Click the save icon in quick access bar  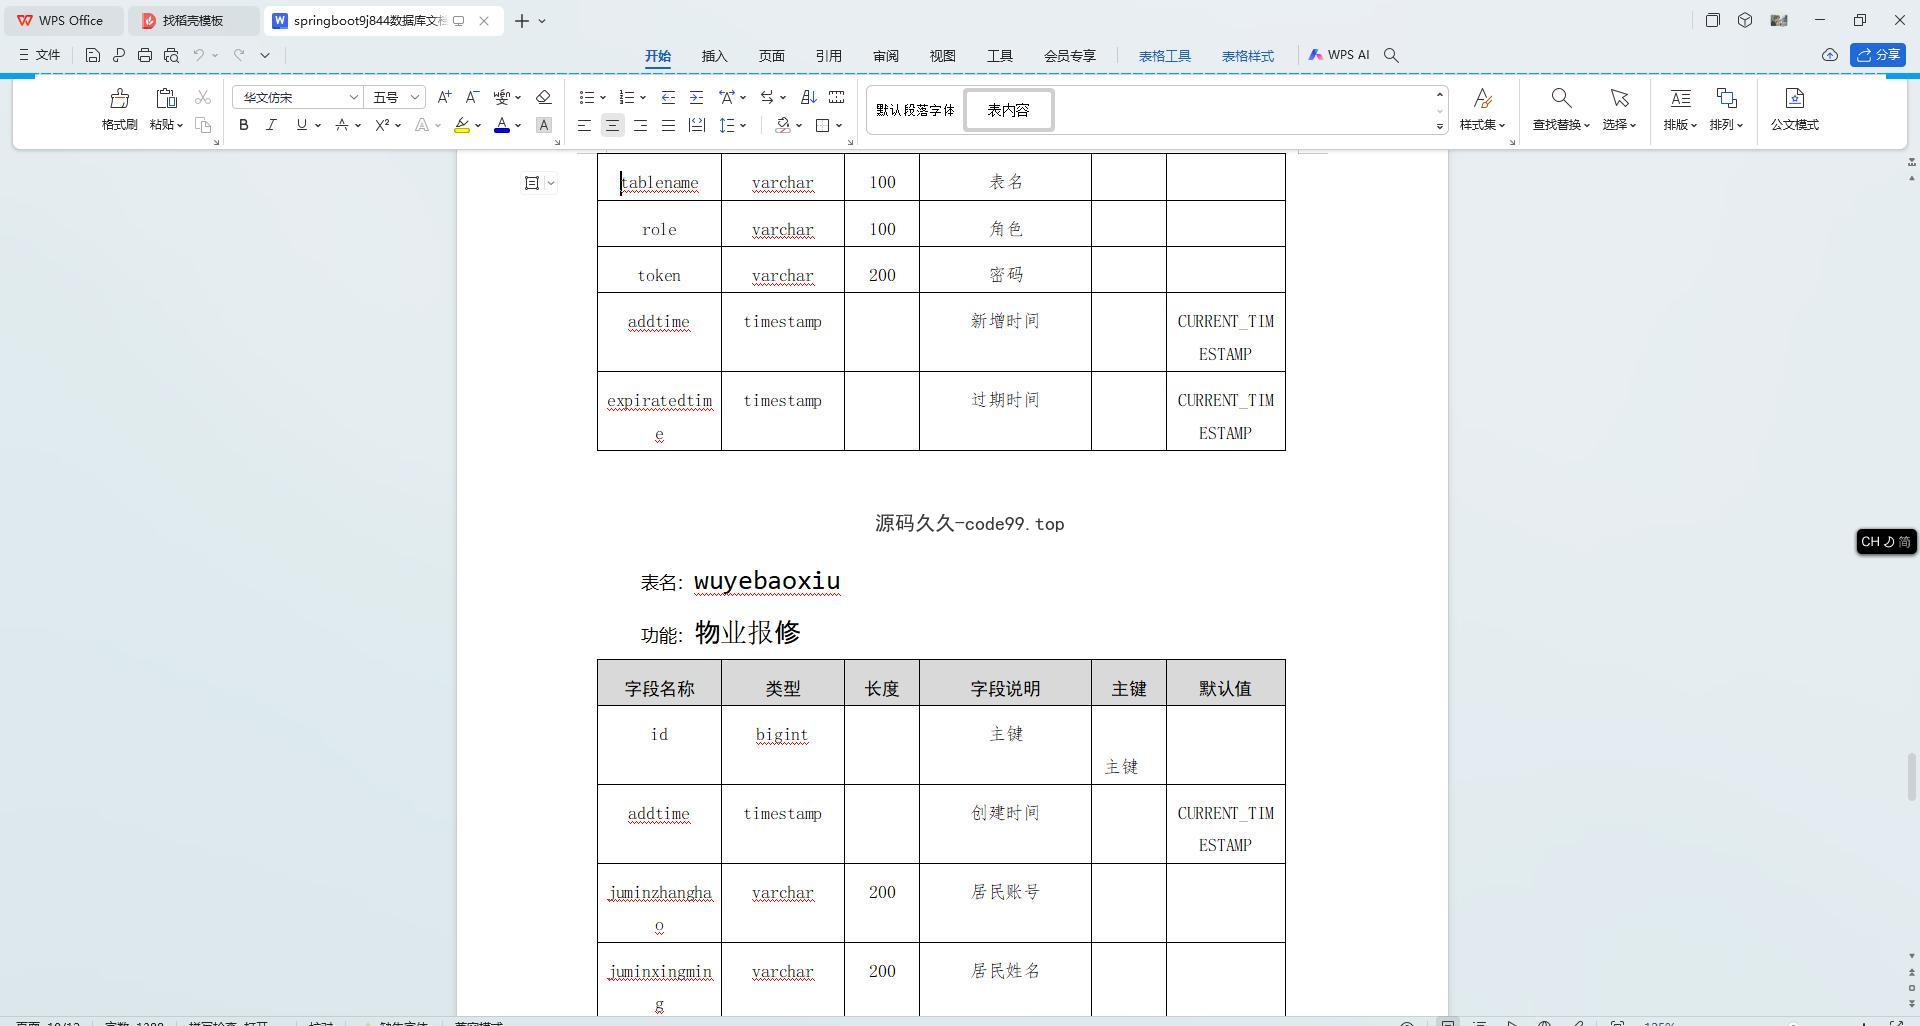tap(92, 55)
